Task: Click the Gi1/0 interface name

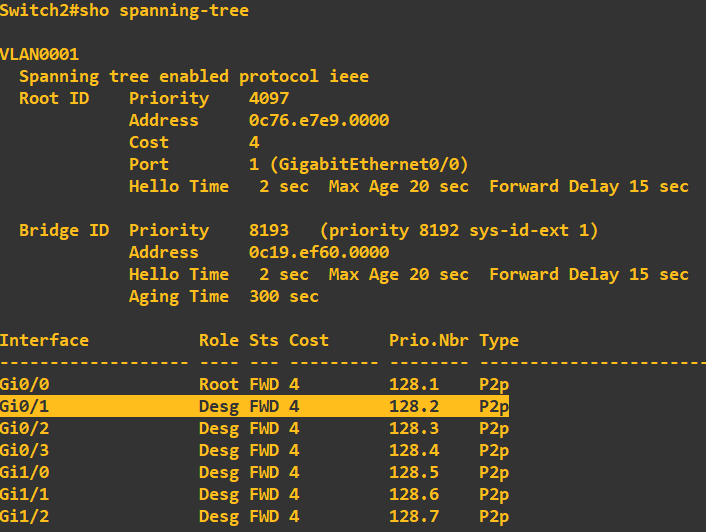Action: click(25, 472)
